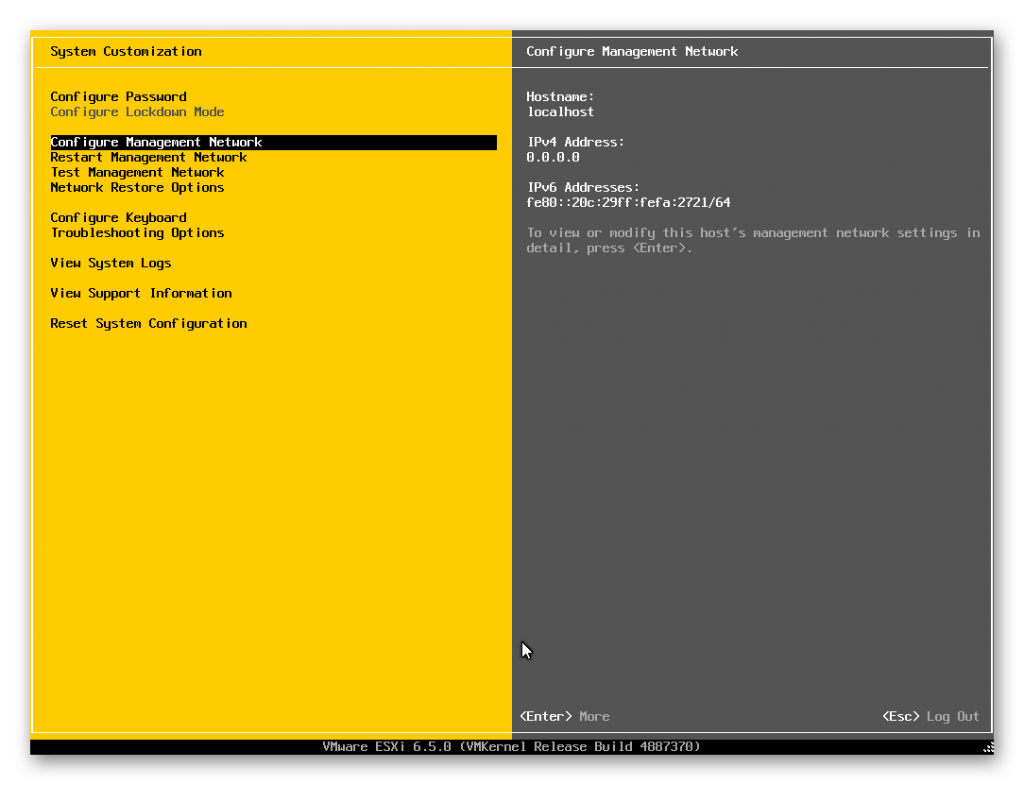Select Reset System Configuration
1024x785 pixels.
pos(148,323)
